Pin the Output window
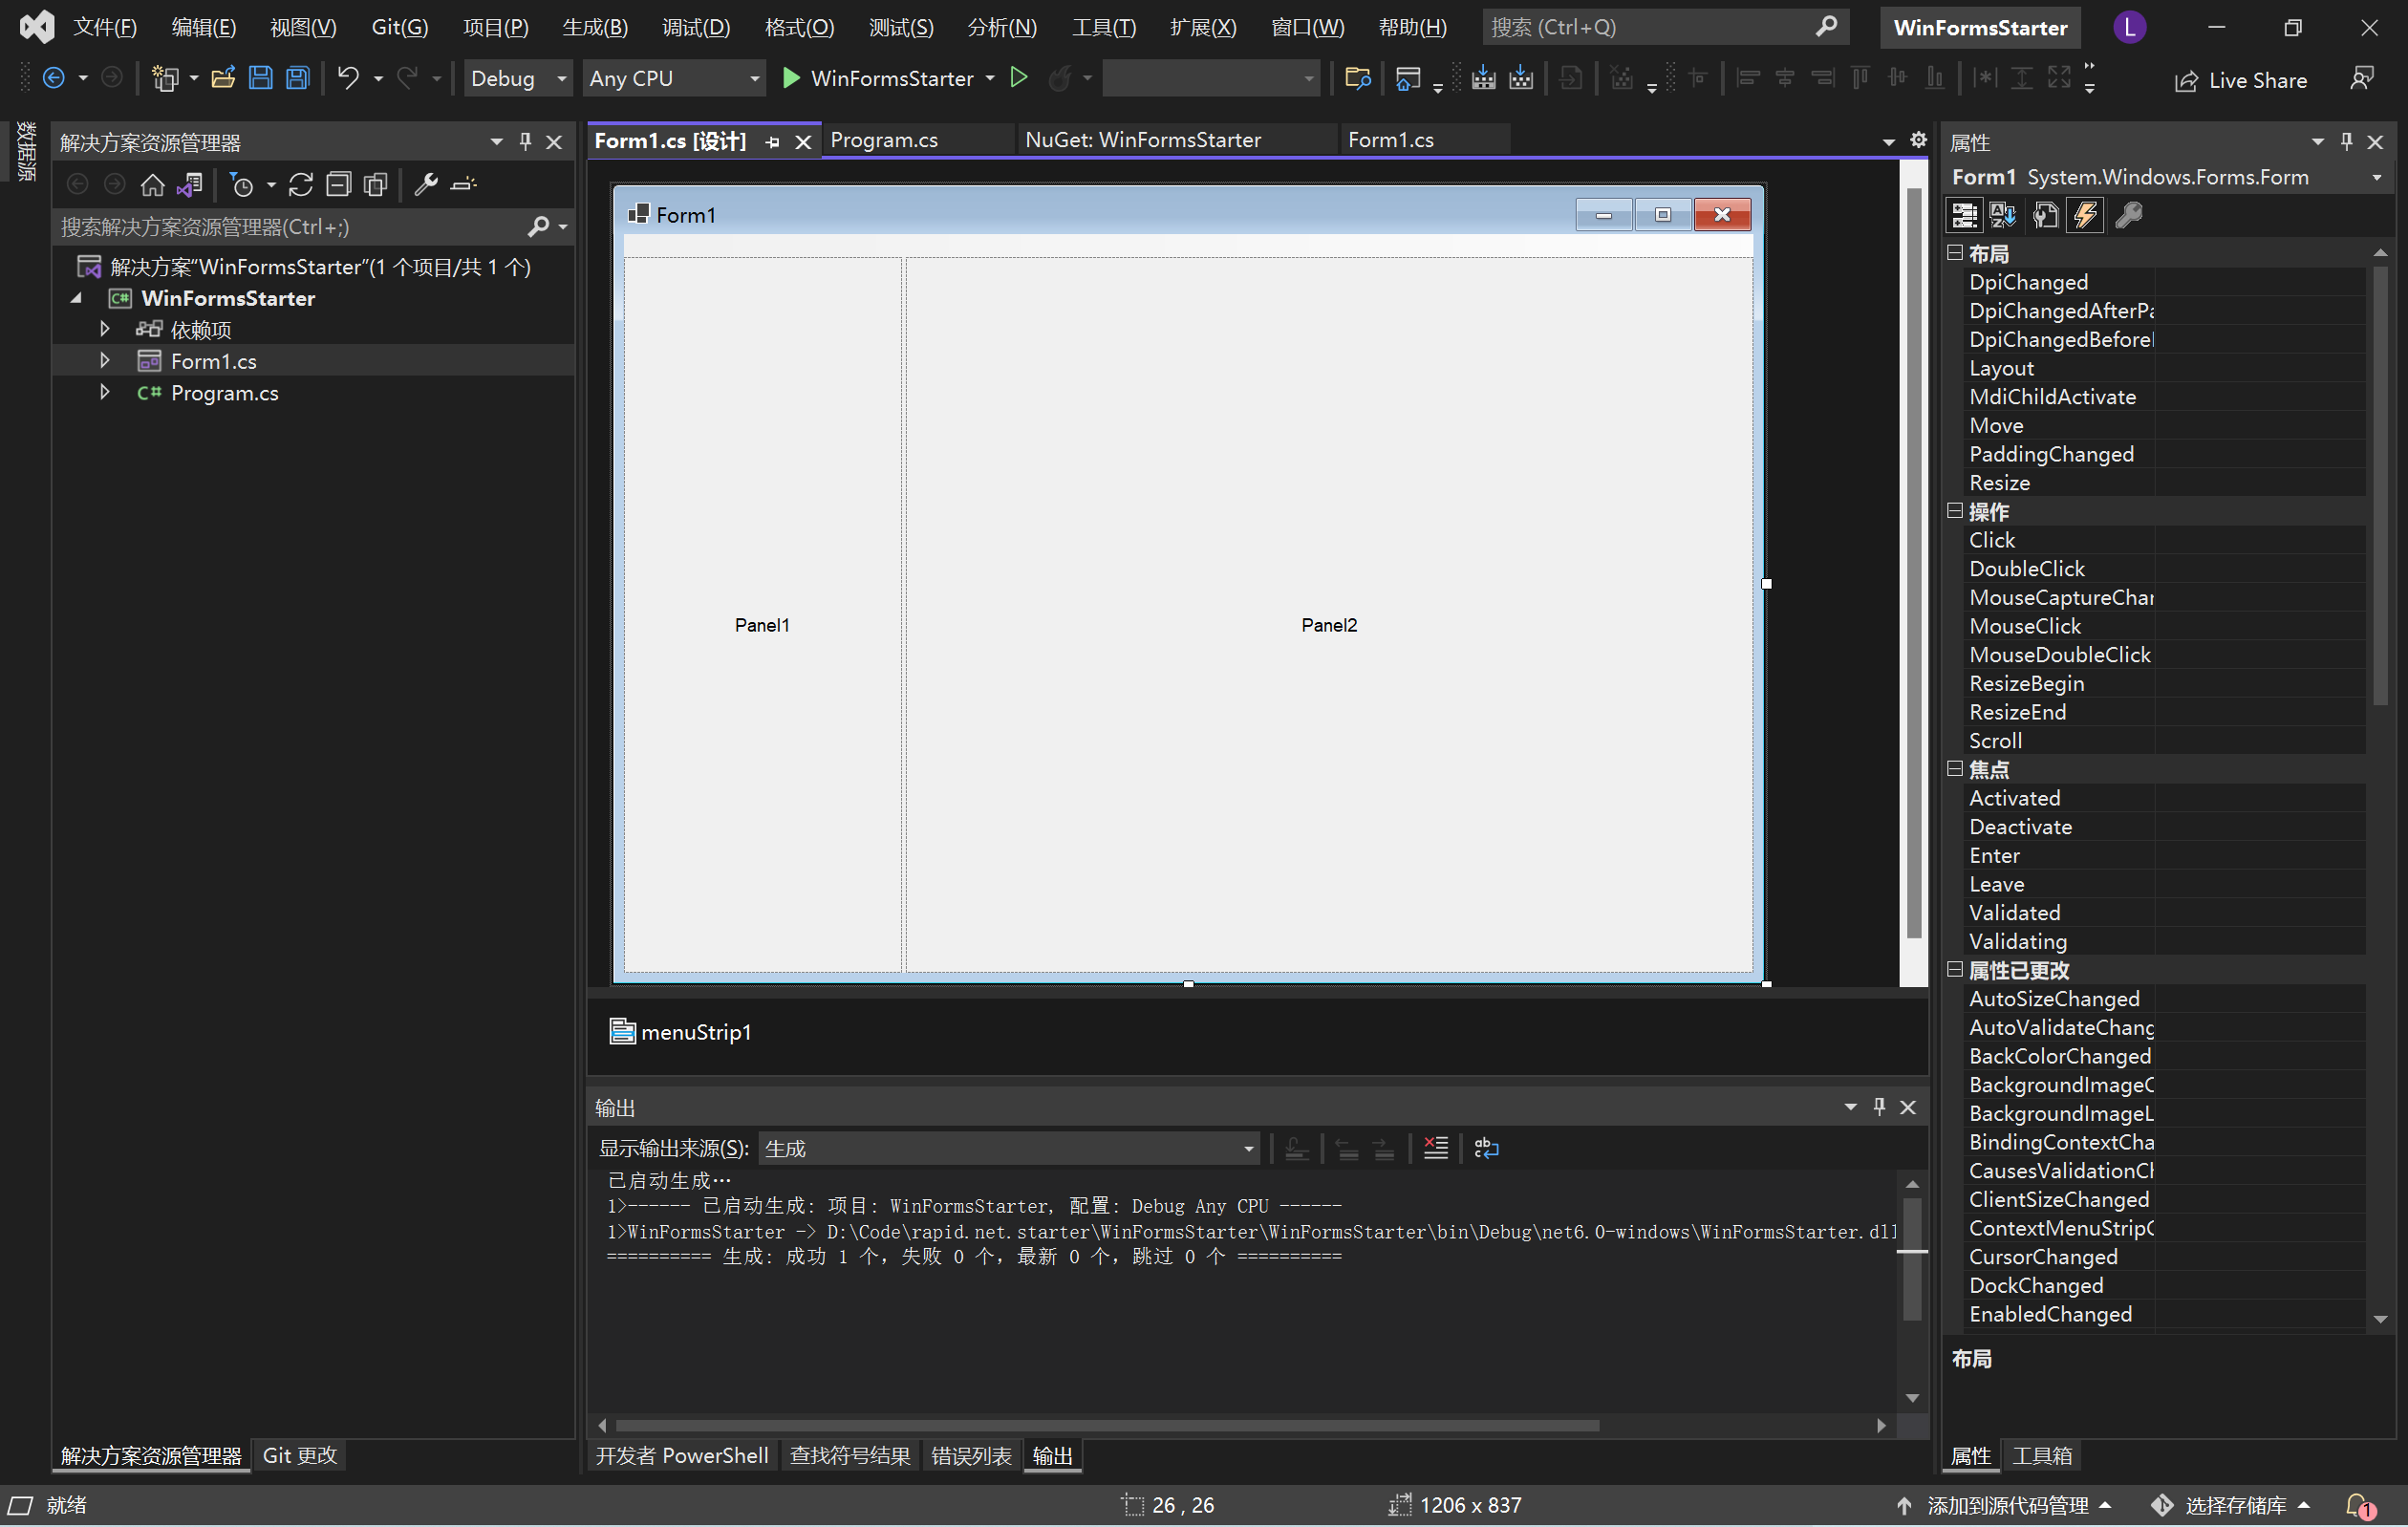 [1879, 1107]
